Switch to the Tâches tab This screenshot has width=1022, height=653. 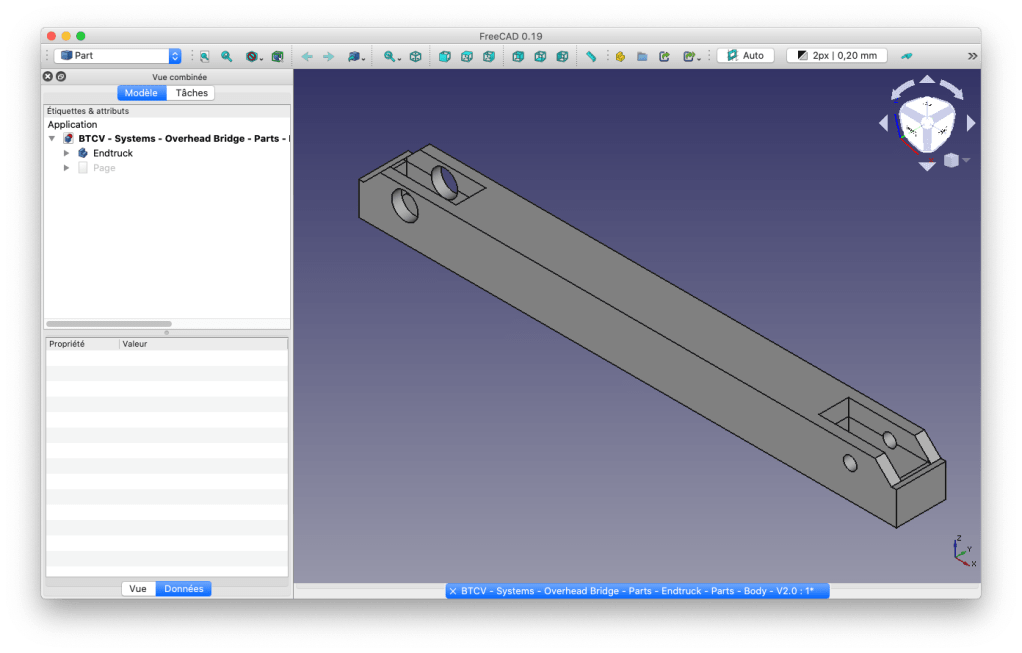191,93
